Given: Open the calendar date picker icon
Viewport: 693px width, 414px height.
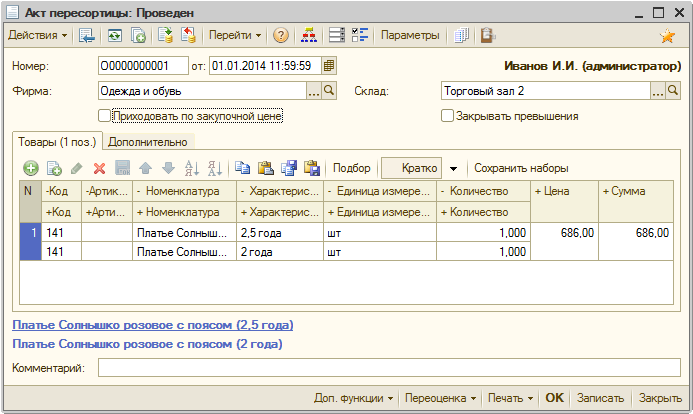Looking at the screenshot, I should pyautogui.click(x=329, y=65).
